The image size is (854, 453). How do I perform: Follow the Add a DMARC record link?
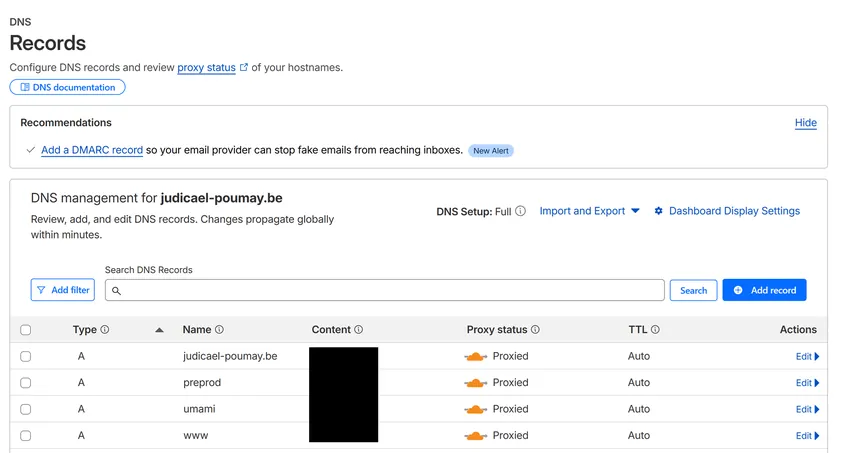click(x=92, y=150)
